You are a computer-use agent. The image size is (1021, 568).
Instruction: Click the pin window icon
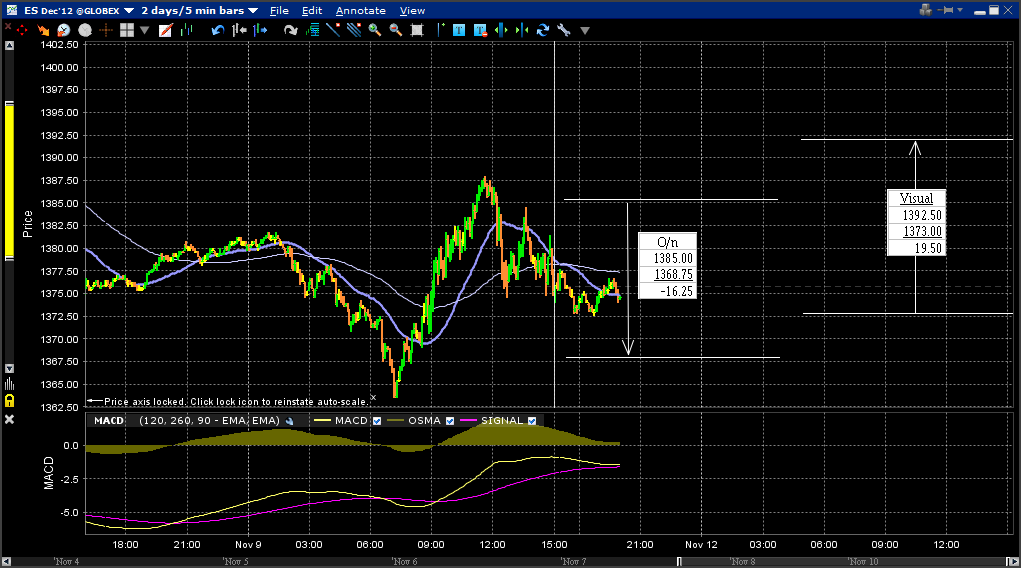click(x=947, y=10)
